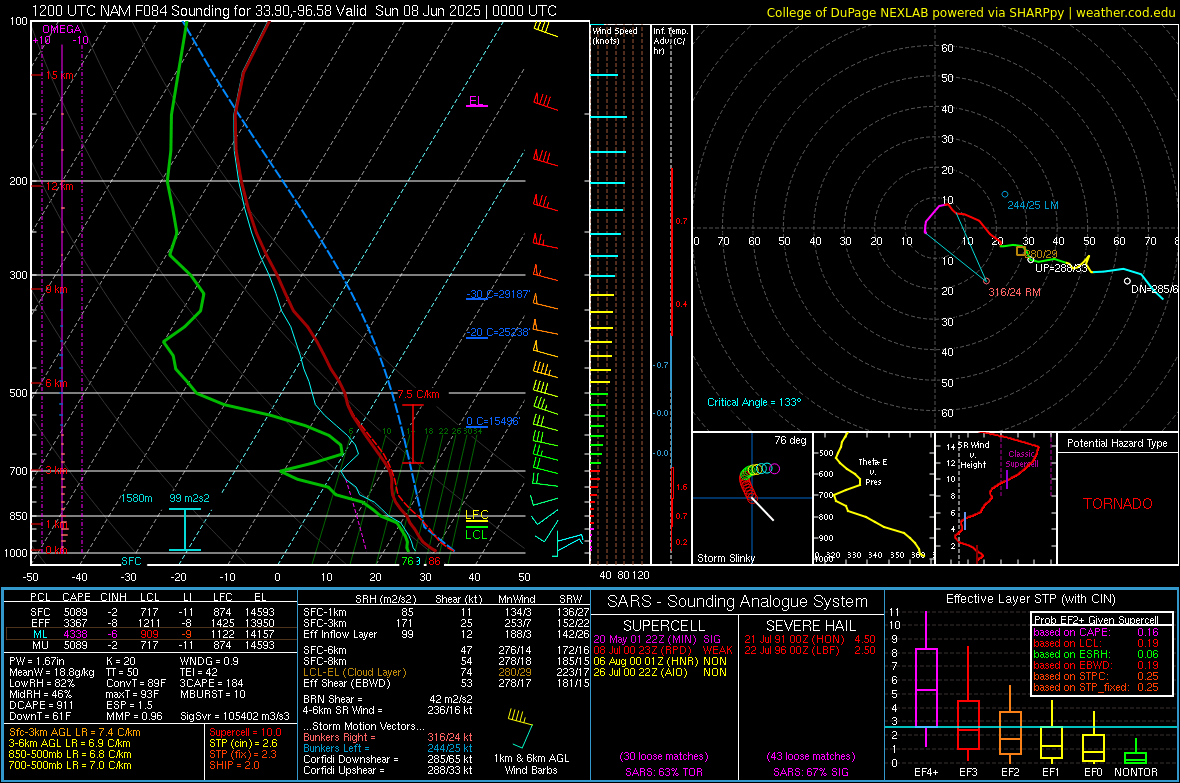Click the Eff Shear (EBWD) row

coord(446,684)
